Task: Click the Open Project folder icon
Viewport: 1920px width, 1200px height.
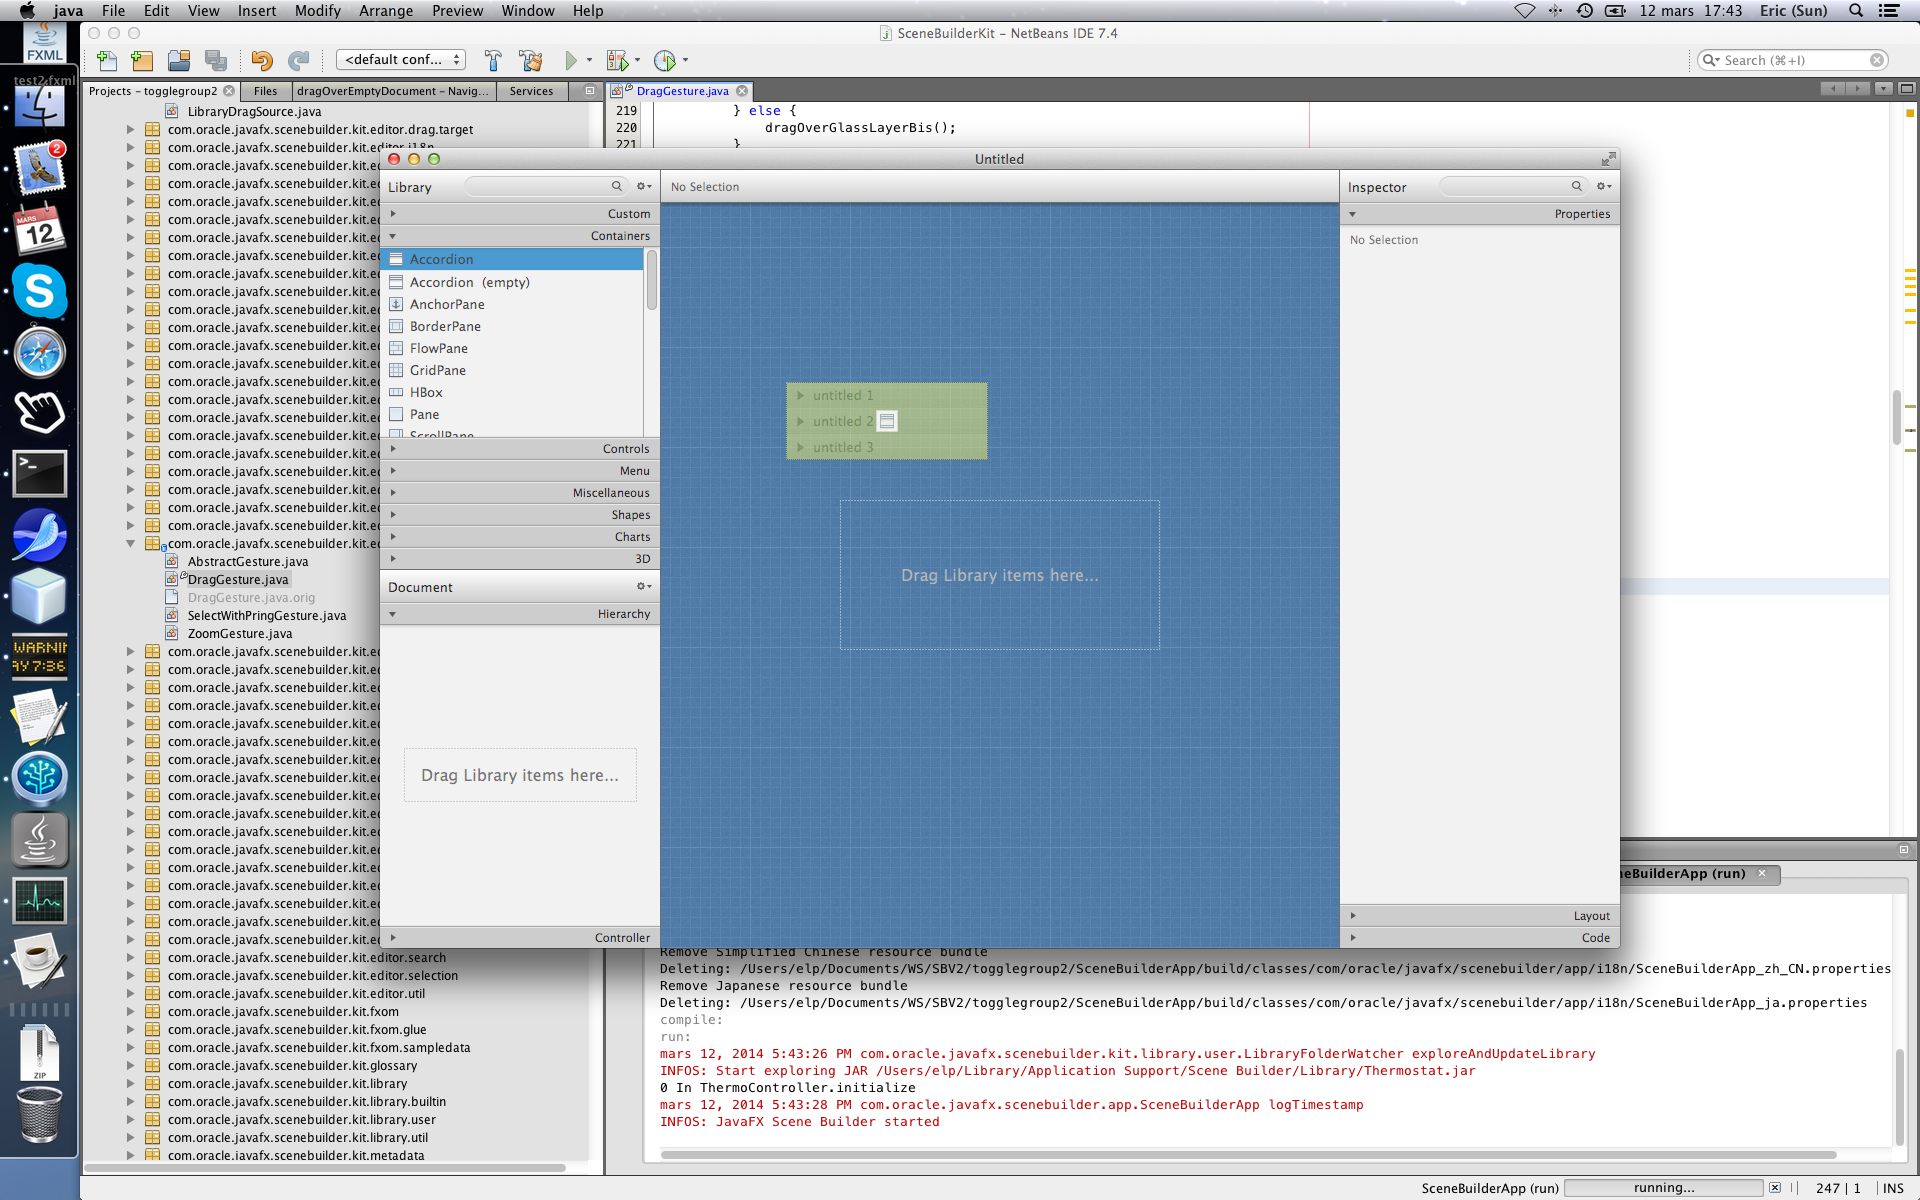Action: pos(179,61)
